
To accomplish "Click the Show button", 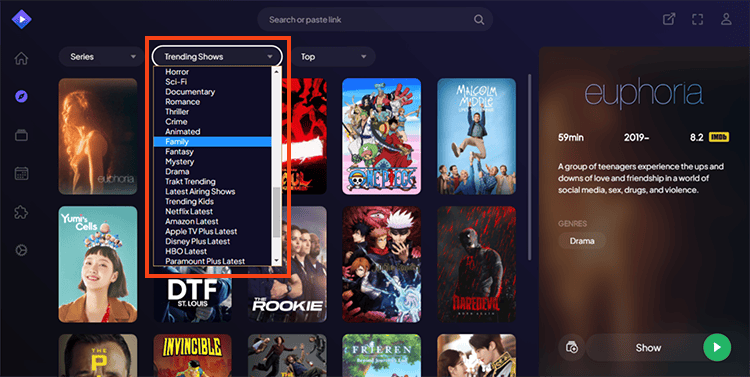I will pyautogui.click(x=648, y=348).
